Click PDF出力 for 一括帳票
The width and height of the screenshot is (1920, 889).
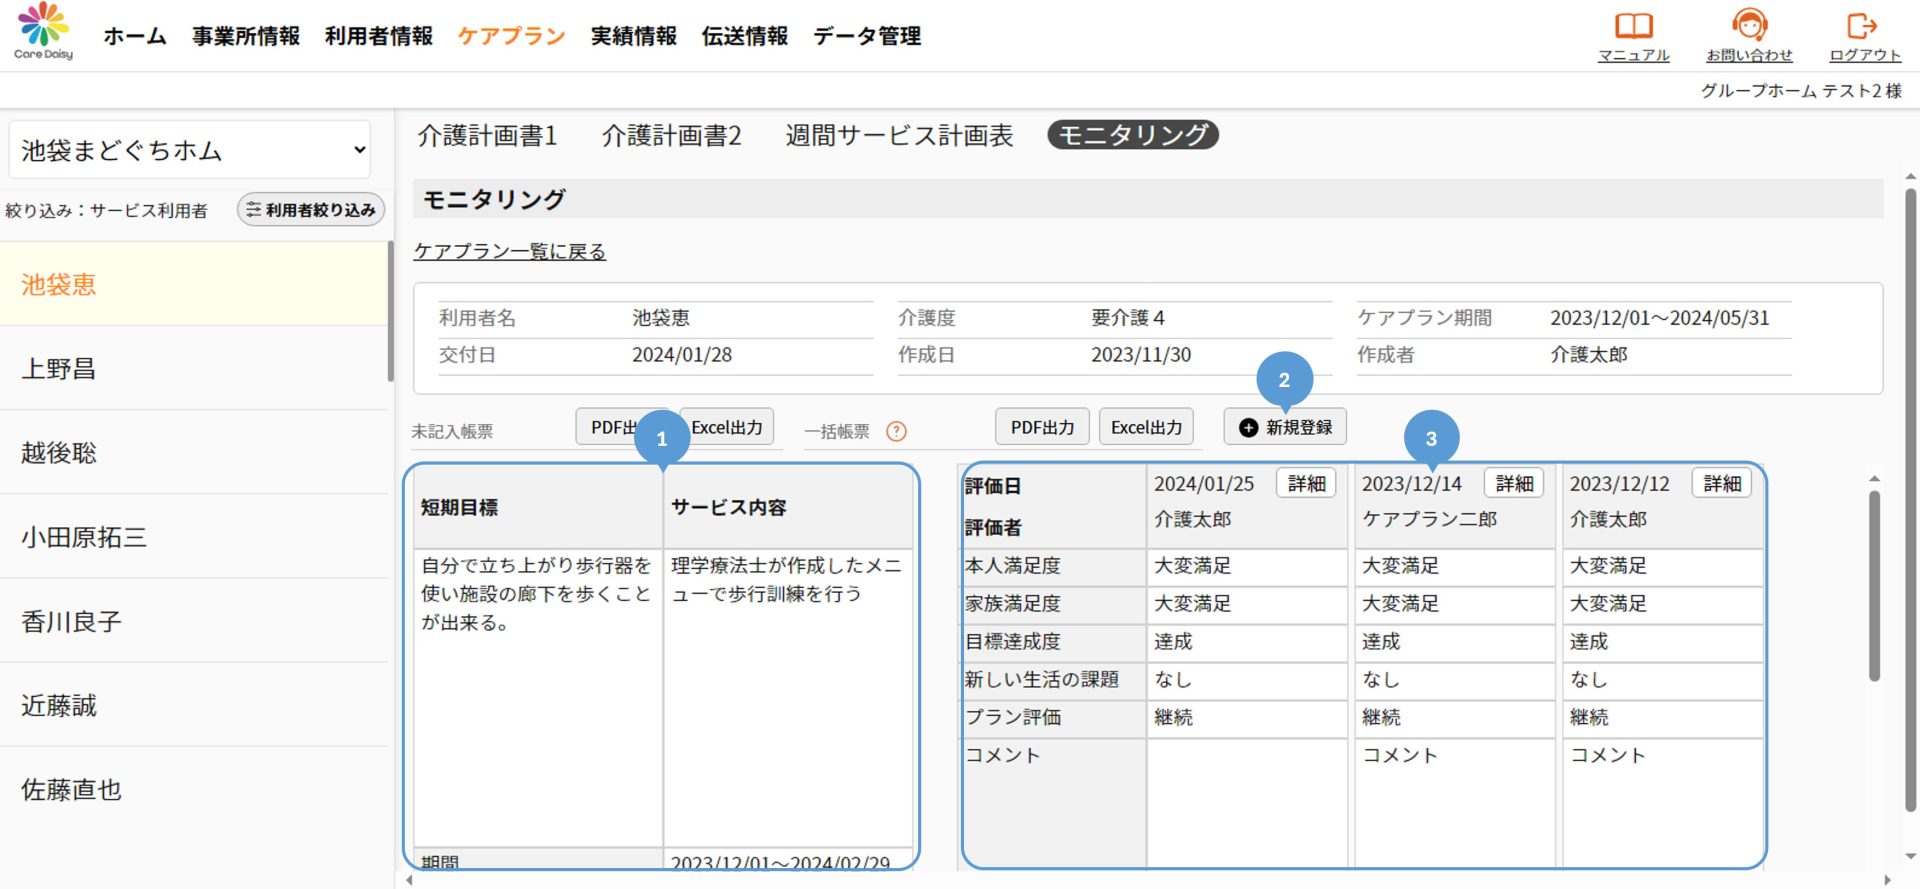tap(1042, 427)
